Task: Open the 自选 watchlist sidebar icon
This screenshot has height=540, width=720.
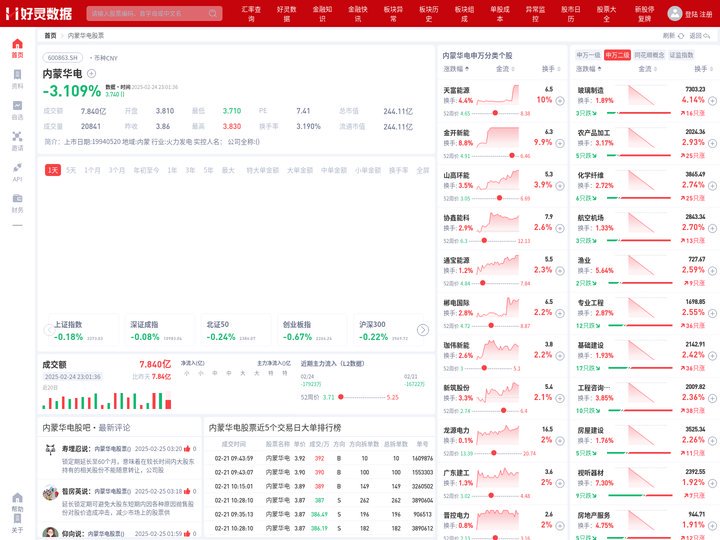Action: [17, 106]
